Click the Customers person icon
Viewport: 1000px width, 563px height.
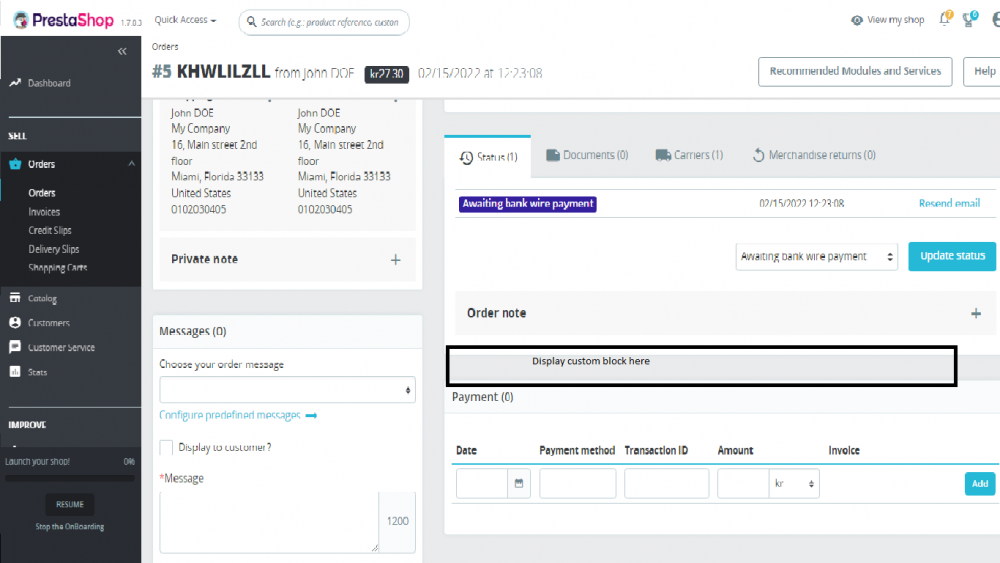[x=15, y=323]
